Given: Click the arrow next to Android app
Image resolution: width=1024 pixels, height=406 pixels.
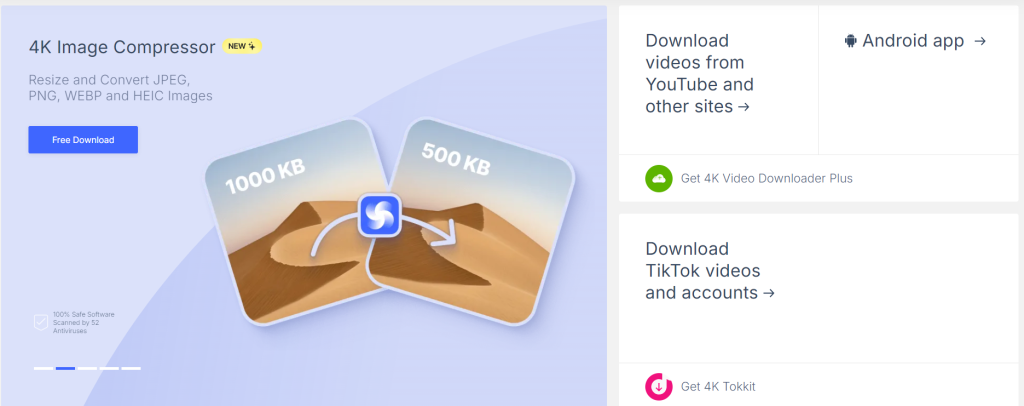Looking at the screenshot, I should (x=979, y=41).
